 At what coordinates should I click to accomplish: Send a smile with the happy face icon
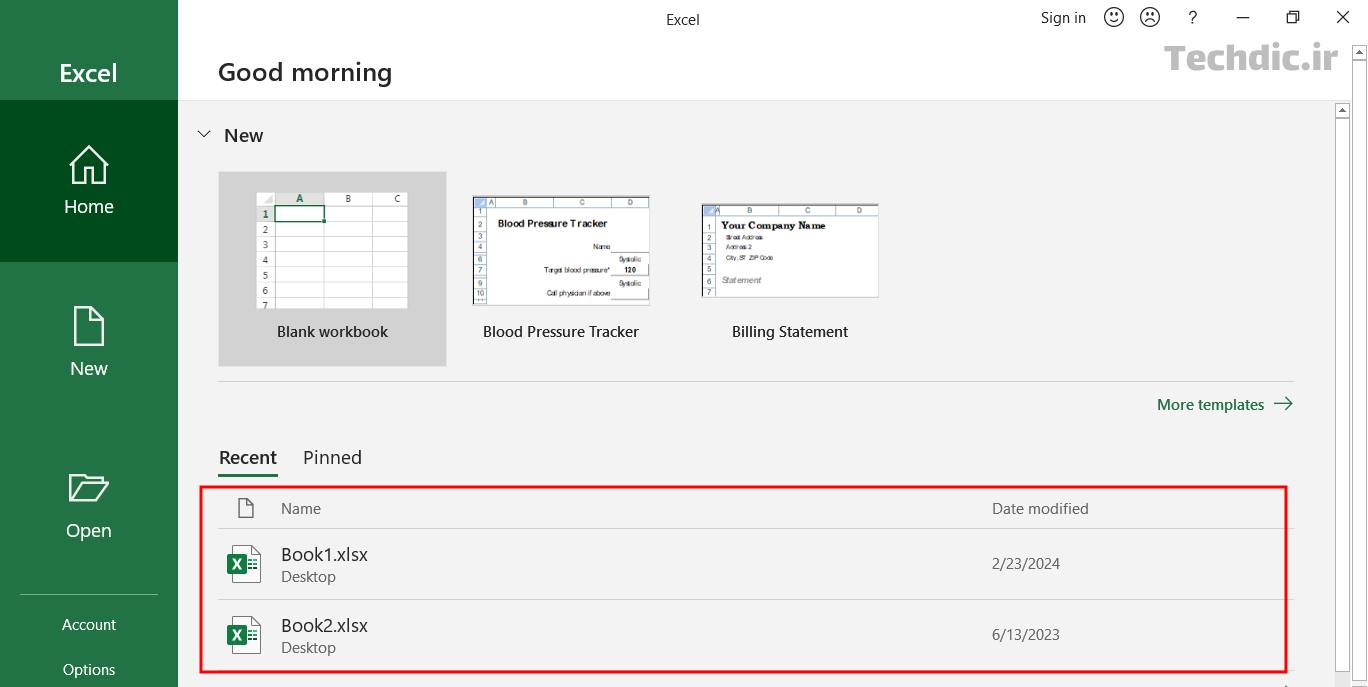[x=1114, y=17]
